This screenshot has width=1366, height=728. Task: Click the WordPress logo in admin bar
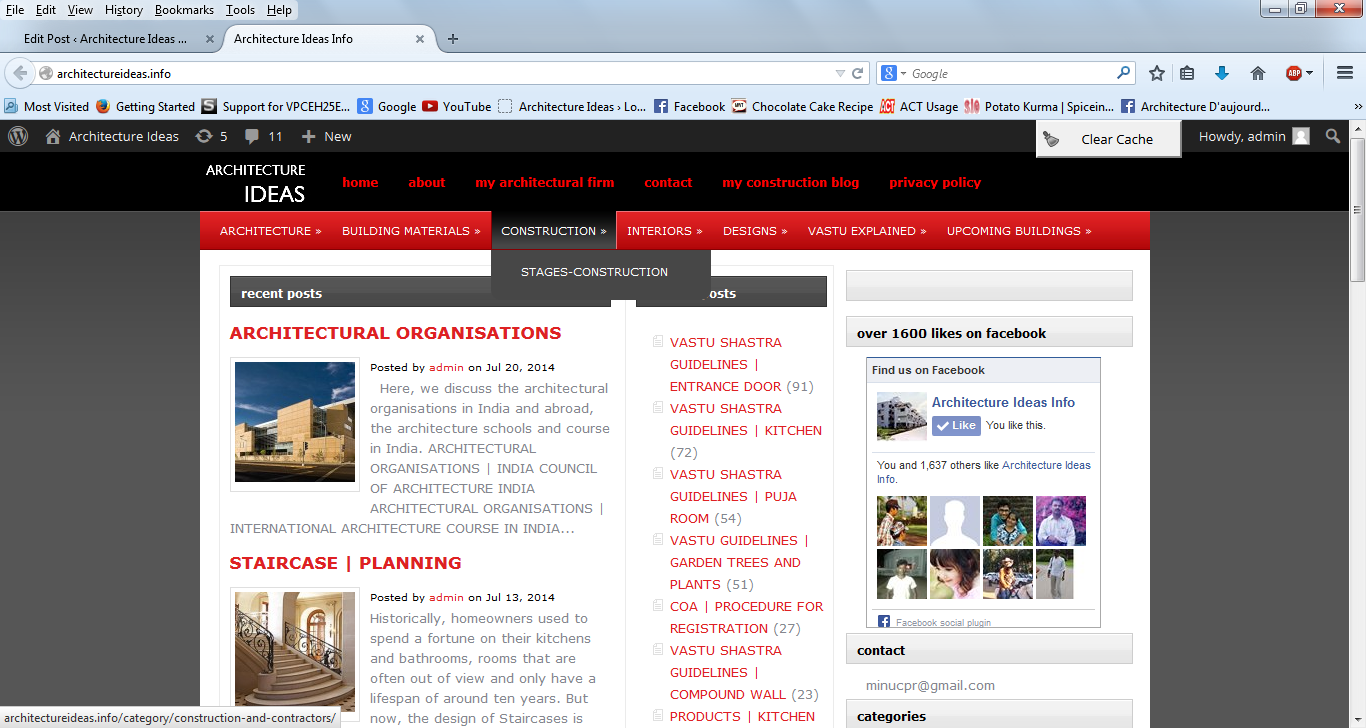tap(18, 136)
